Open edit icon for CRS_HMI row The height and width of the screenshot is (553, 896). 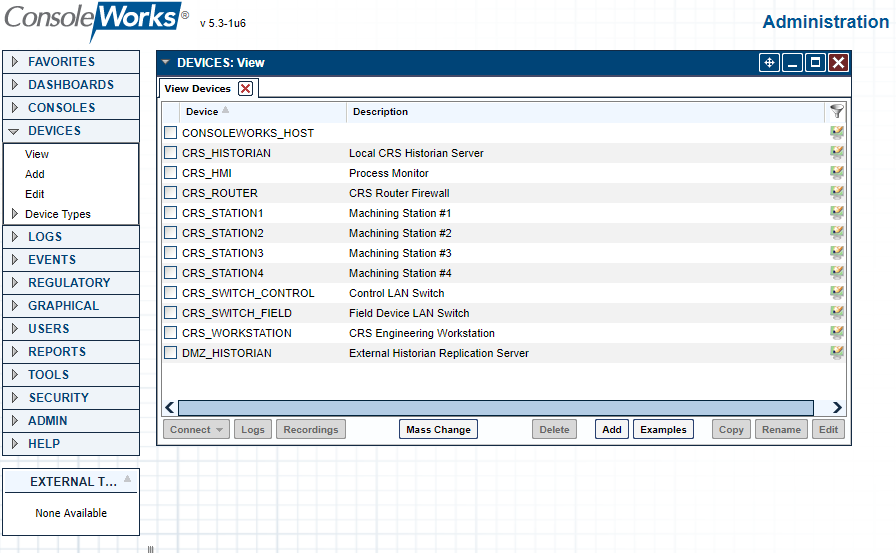click(x=837, y=173)
